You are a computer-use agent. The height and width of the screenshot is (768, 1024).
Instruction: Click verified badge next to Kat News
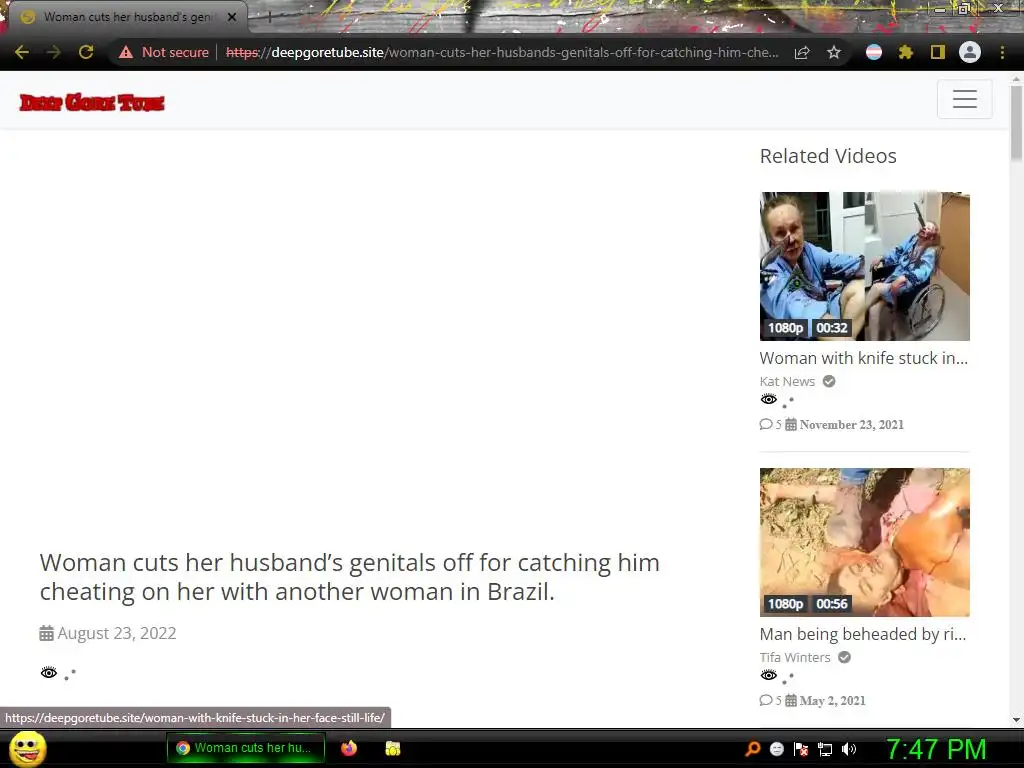pyautogui.click(x=829, y=381)
